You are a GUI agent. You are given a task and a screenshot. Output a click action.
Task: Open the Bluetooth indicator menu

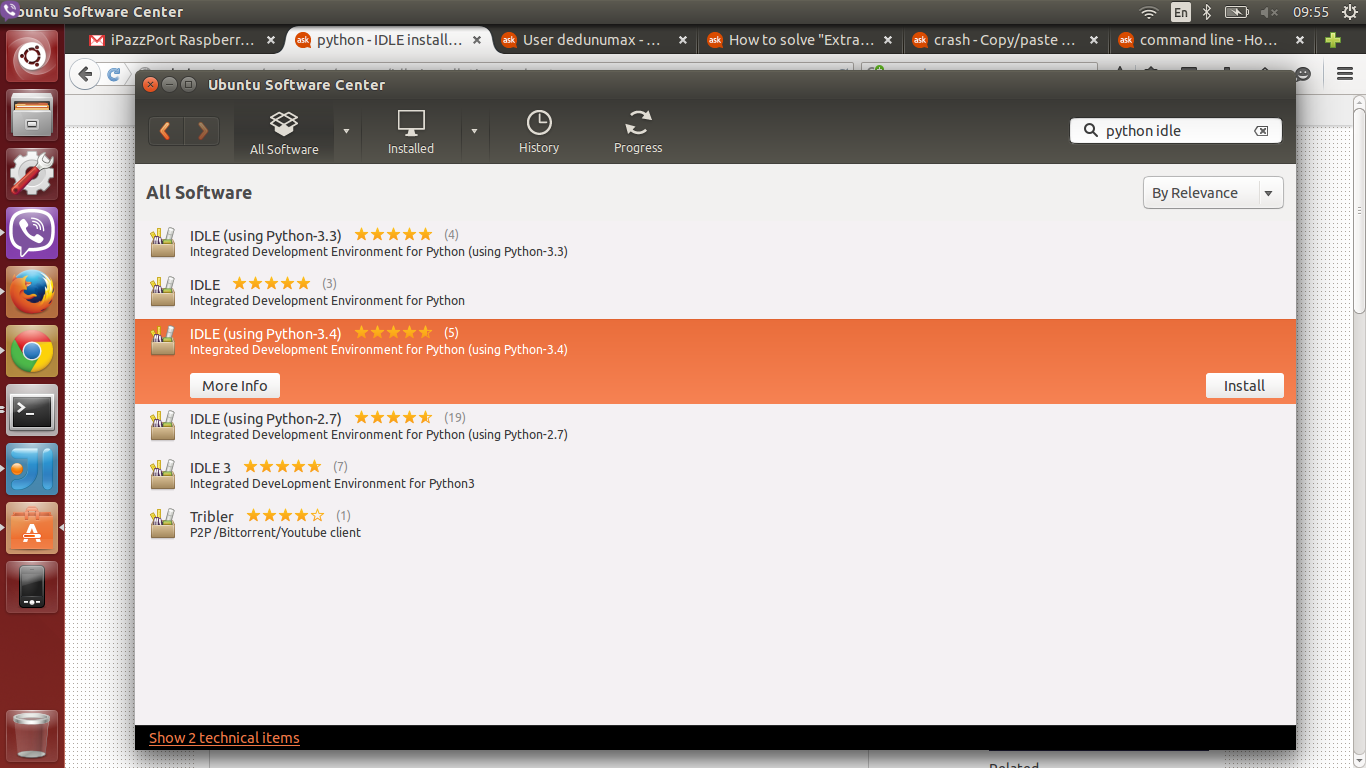point(1207,12)
